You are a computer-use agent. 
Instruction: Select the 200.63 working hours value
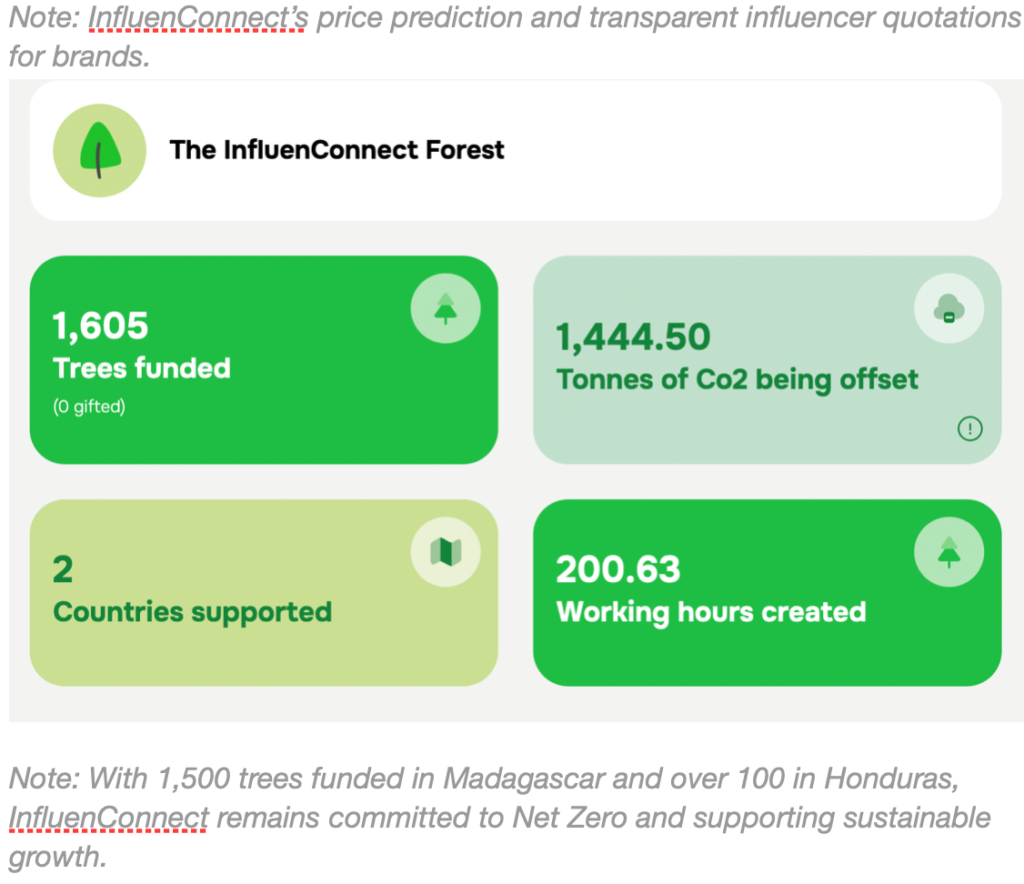(x=618, y=570)
